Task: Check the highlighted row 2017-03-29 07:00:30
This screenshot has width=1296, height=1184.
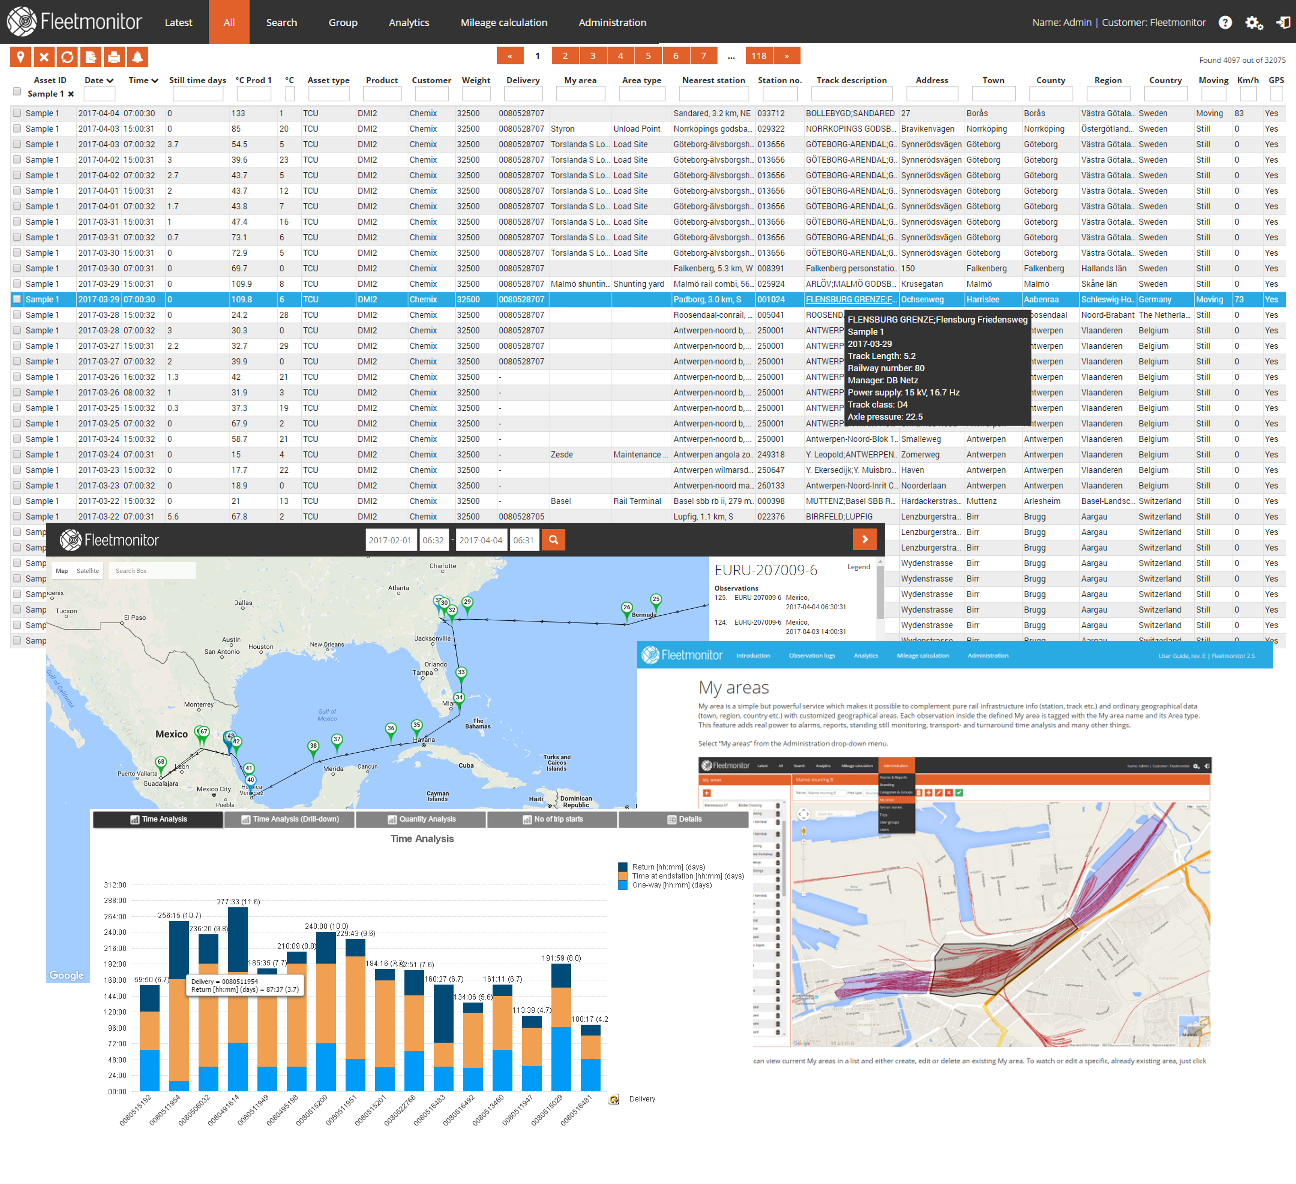Action: tap(17, 299)
